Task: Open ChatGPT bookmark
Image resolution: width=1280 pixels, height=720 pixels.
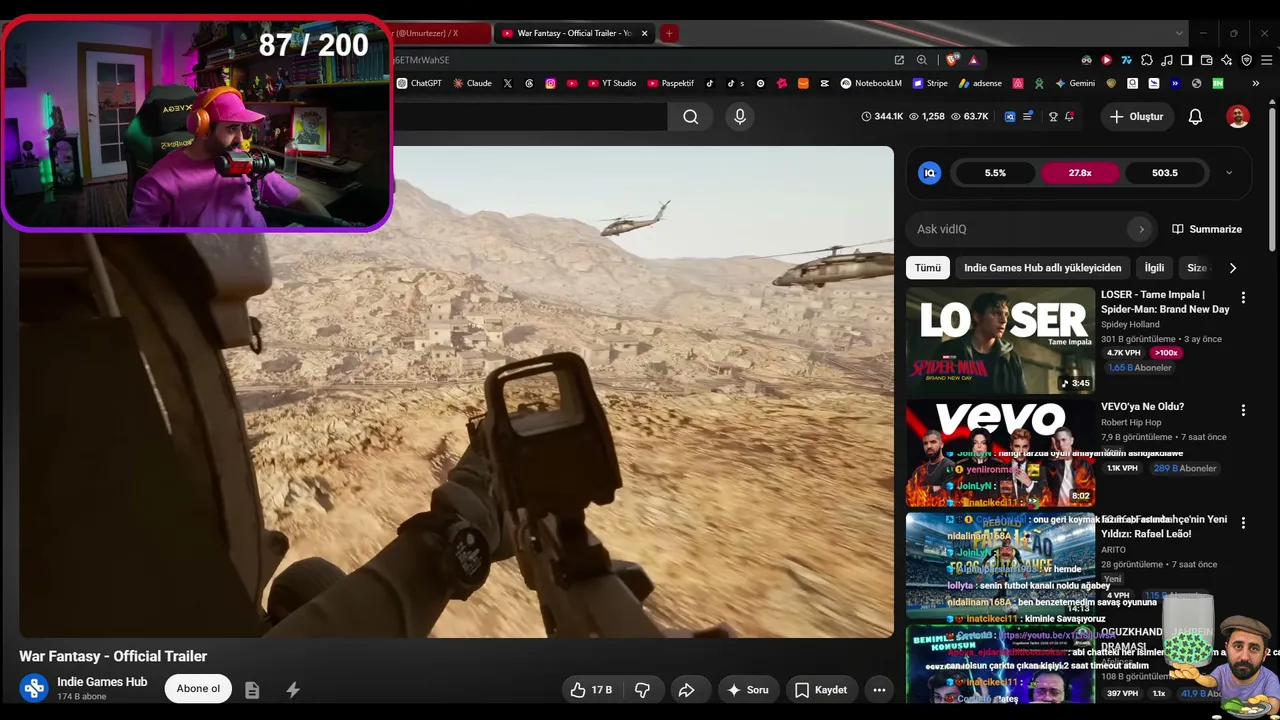Action: coord(419,84)
